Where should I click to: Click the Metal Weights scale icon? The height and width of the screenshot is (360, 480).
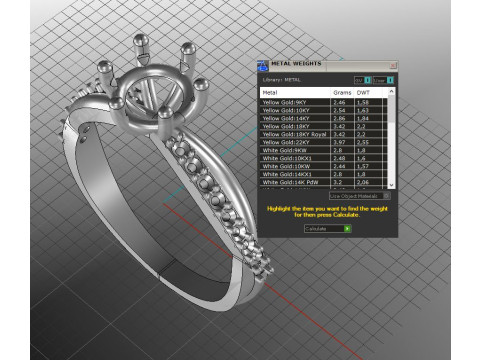click(x=263, y=66)
